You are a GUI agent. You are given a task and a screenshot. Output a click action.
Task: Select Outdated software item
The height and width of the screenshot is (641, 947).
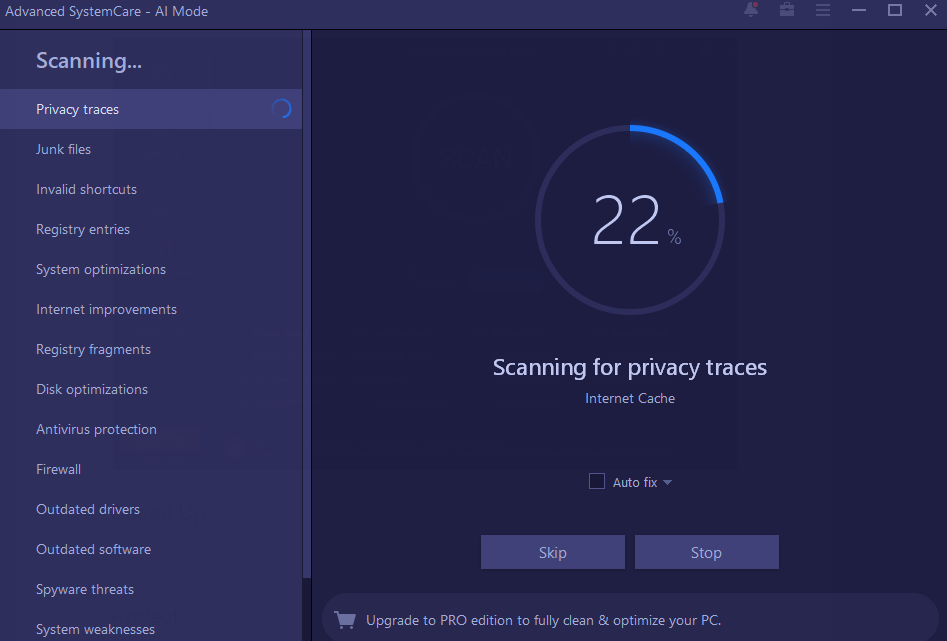[151, 549]
